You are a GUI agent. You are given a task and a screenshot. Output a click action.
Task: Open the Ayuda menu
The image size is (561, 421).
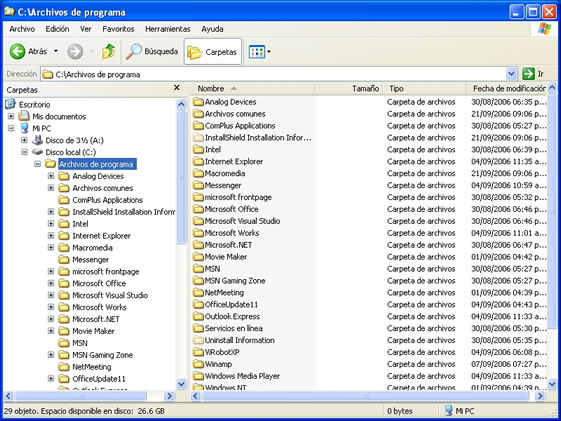(x=212, y=29)
